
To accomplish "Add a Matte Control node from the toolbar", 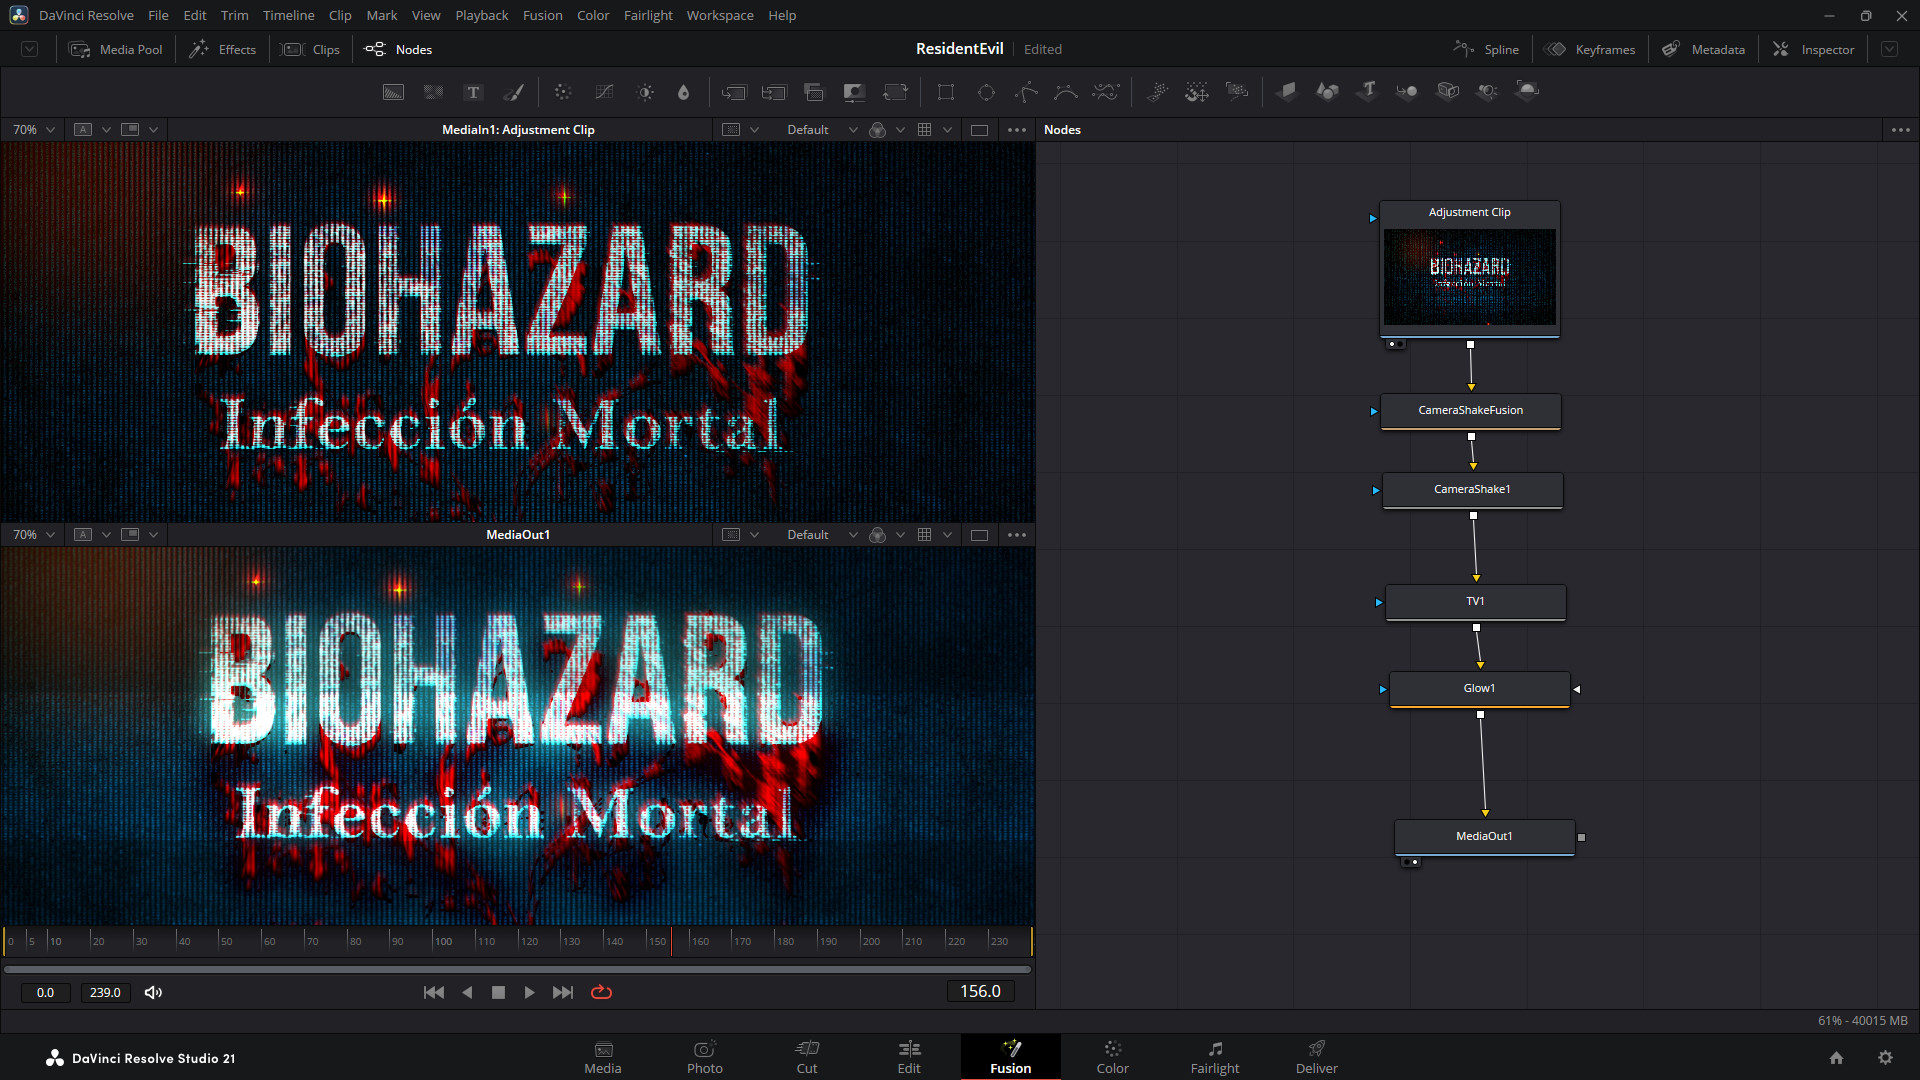I will click(854, 92).
